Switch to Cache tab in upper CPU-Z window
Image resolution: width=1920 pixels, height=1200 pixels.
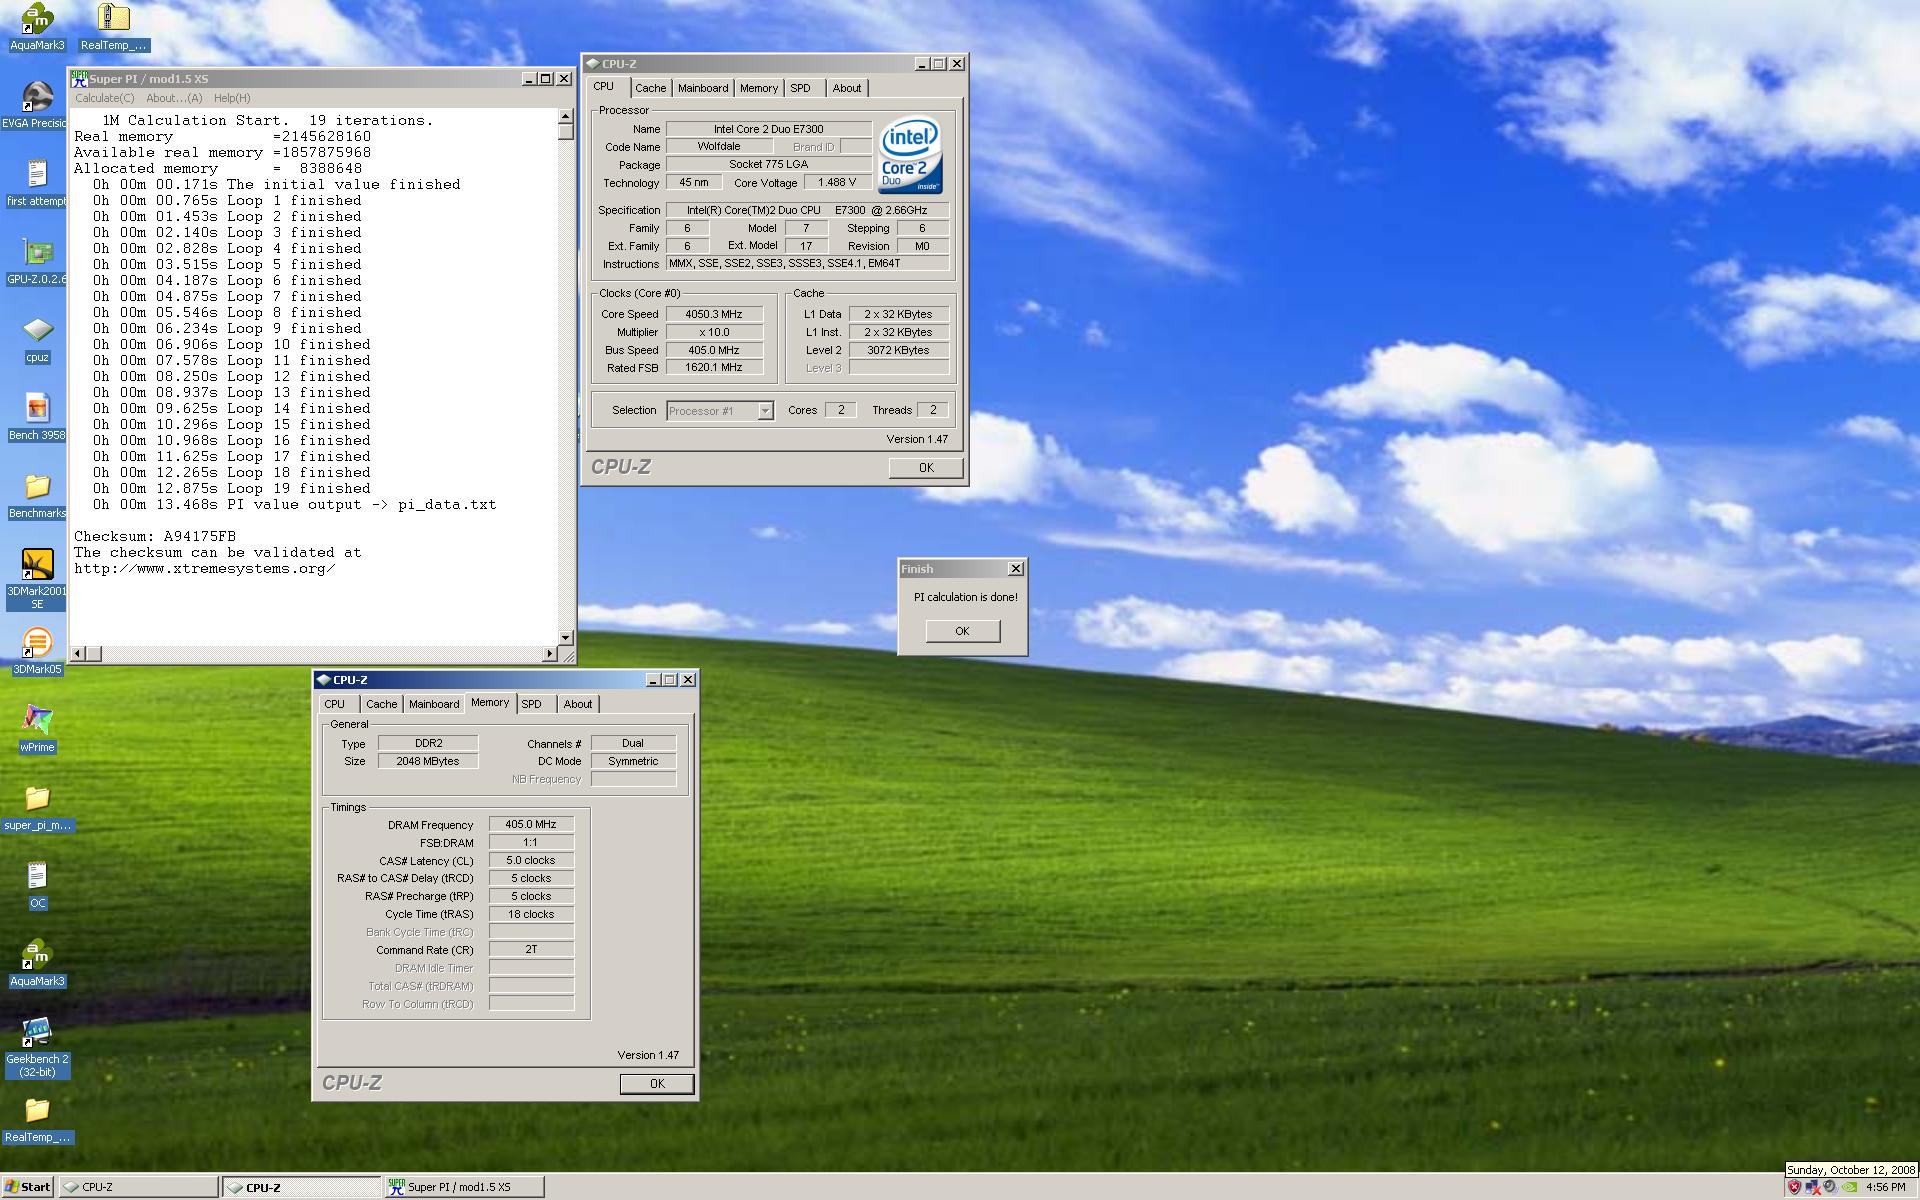click(650, 88)
